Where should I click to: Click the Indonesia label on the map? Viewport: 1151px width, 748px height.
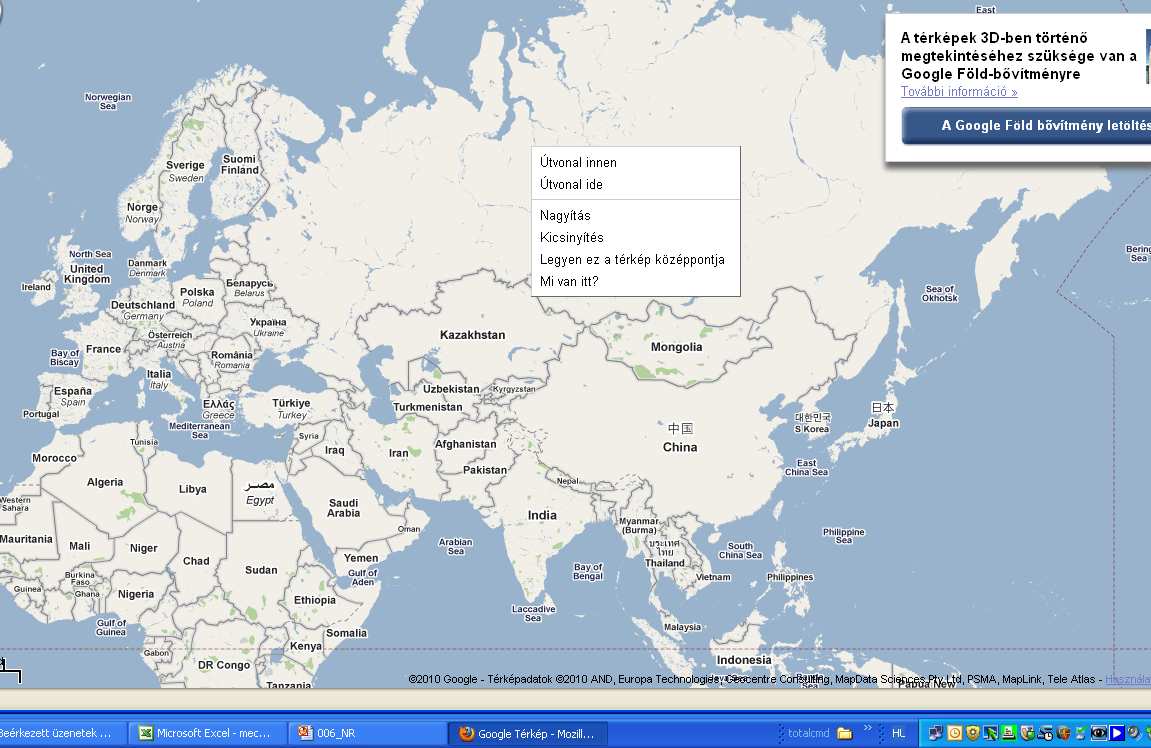click(x=744, y=660)
